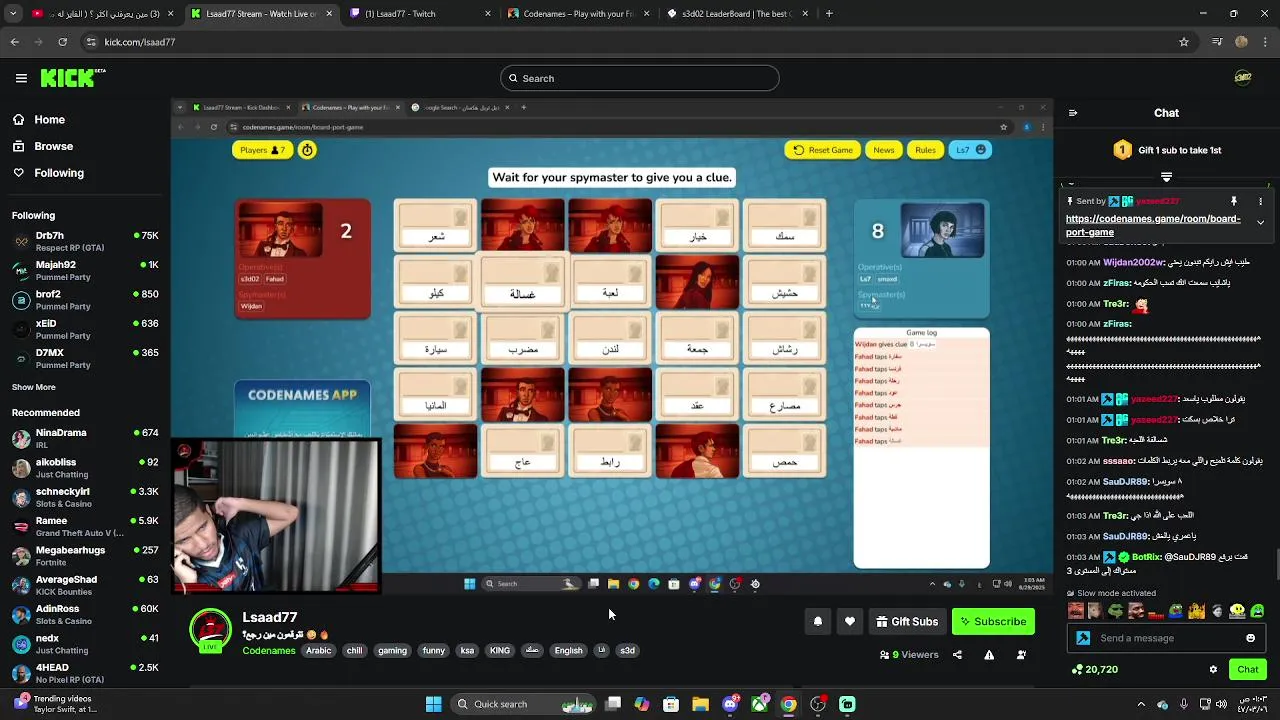Reload the kick.com page
Image resolution: width=1280 pixels, height=720 pixels.
[x=62, y=42]
